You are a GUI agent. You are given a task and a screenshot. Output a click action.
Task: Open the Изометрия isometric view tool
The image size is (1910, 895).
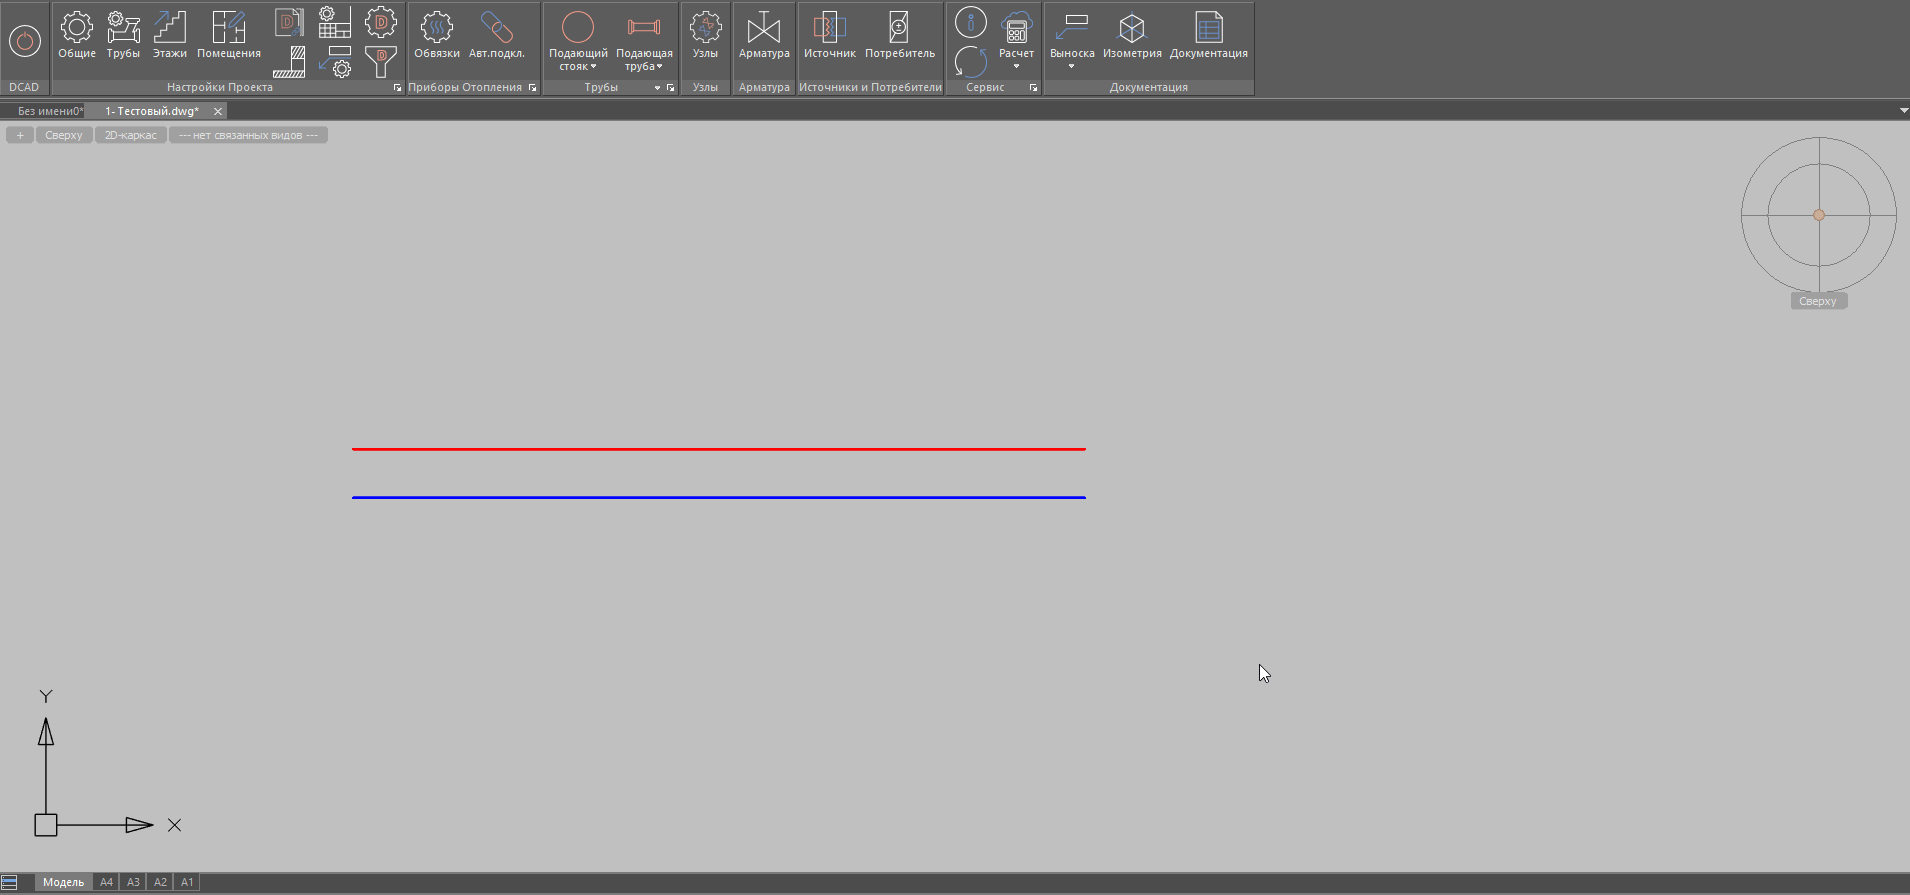tap(1132, 36)
